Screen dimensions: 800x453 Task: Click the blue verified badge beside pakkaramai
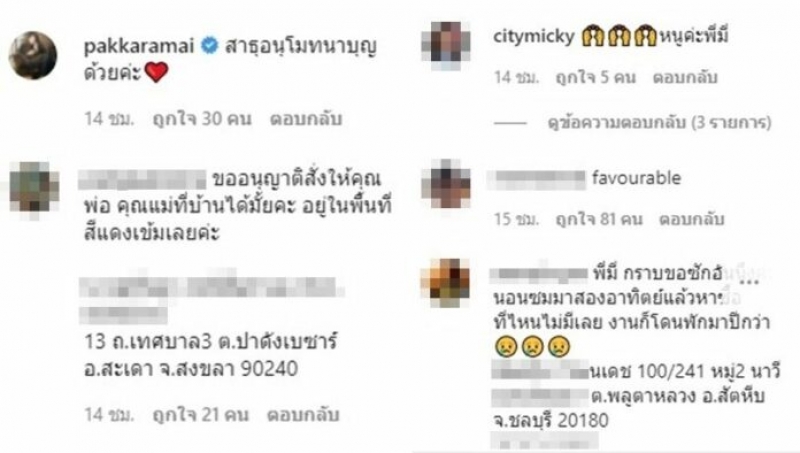coord(209,45)
